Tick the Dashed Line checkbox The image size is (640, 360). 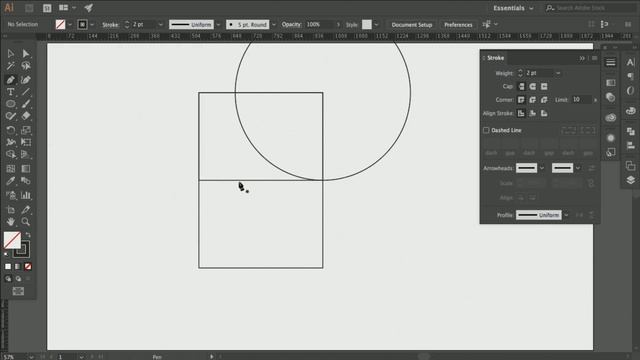(486, 130)
